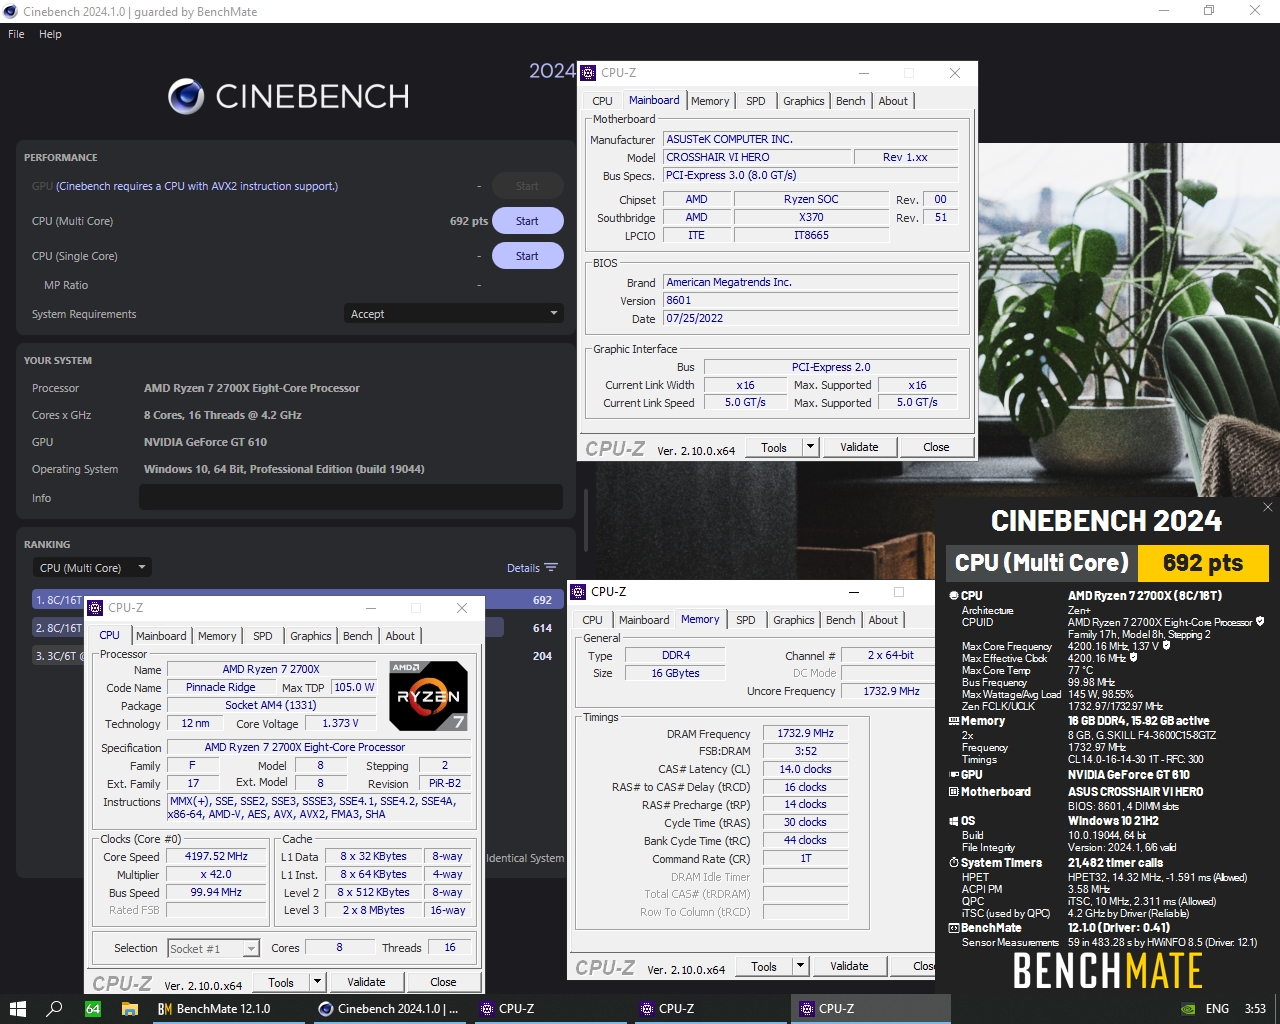
Task: Click the shield icon beside CPUID value
Action: click(x=1260, y=621)
